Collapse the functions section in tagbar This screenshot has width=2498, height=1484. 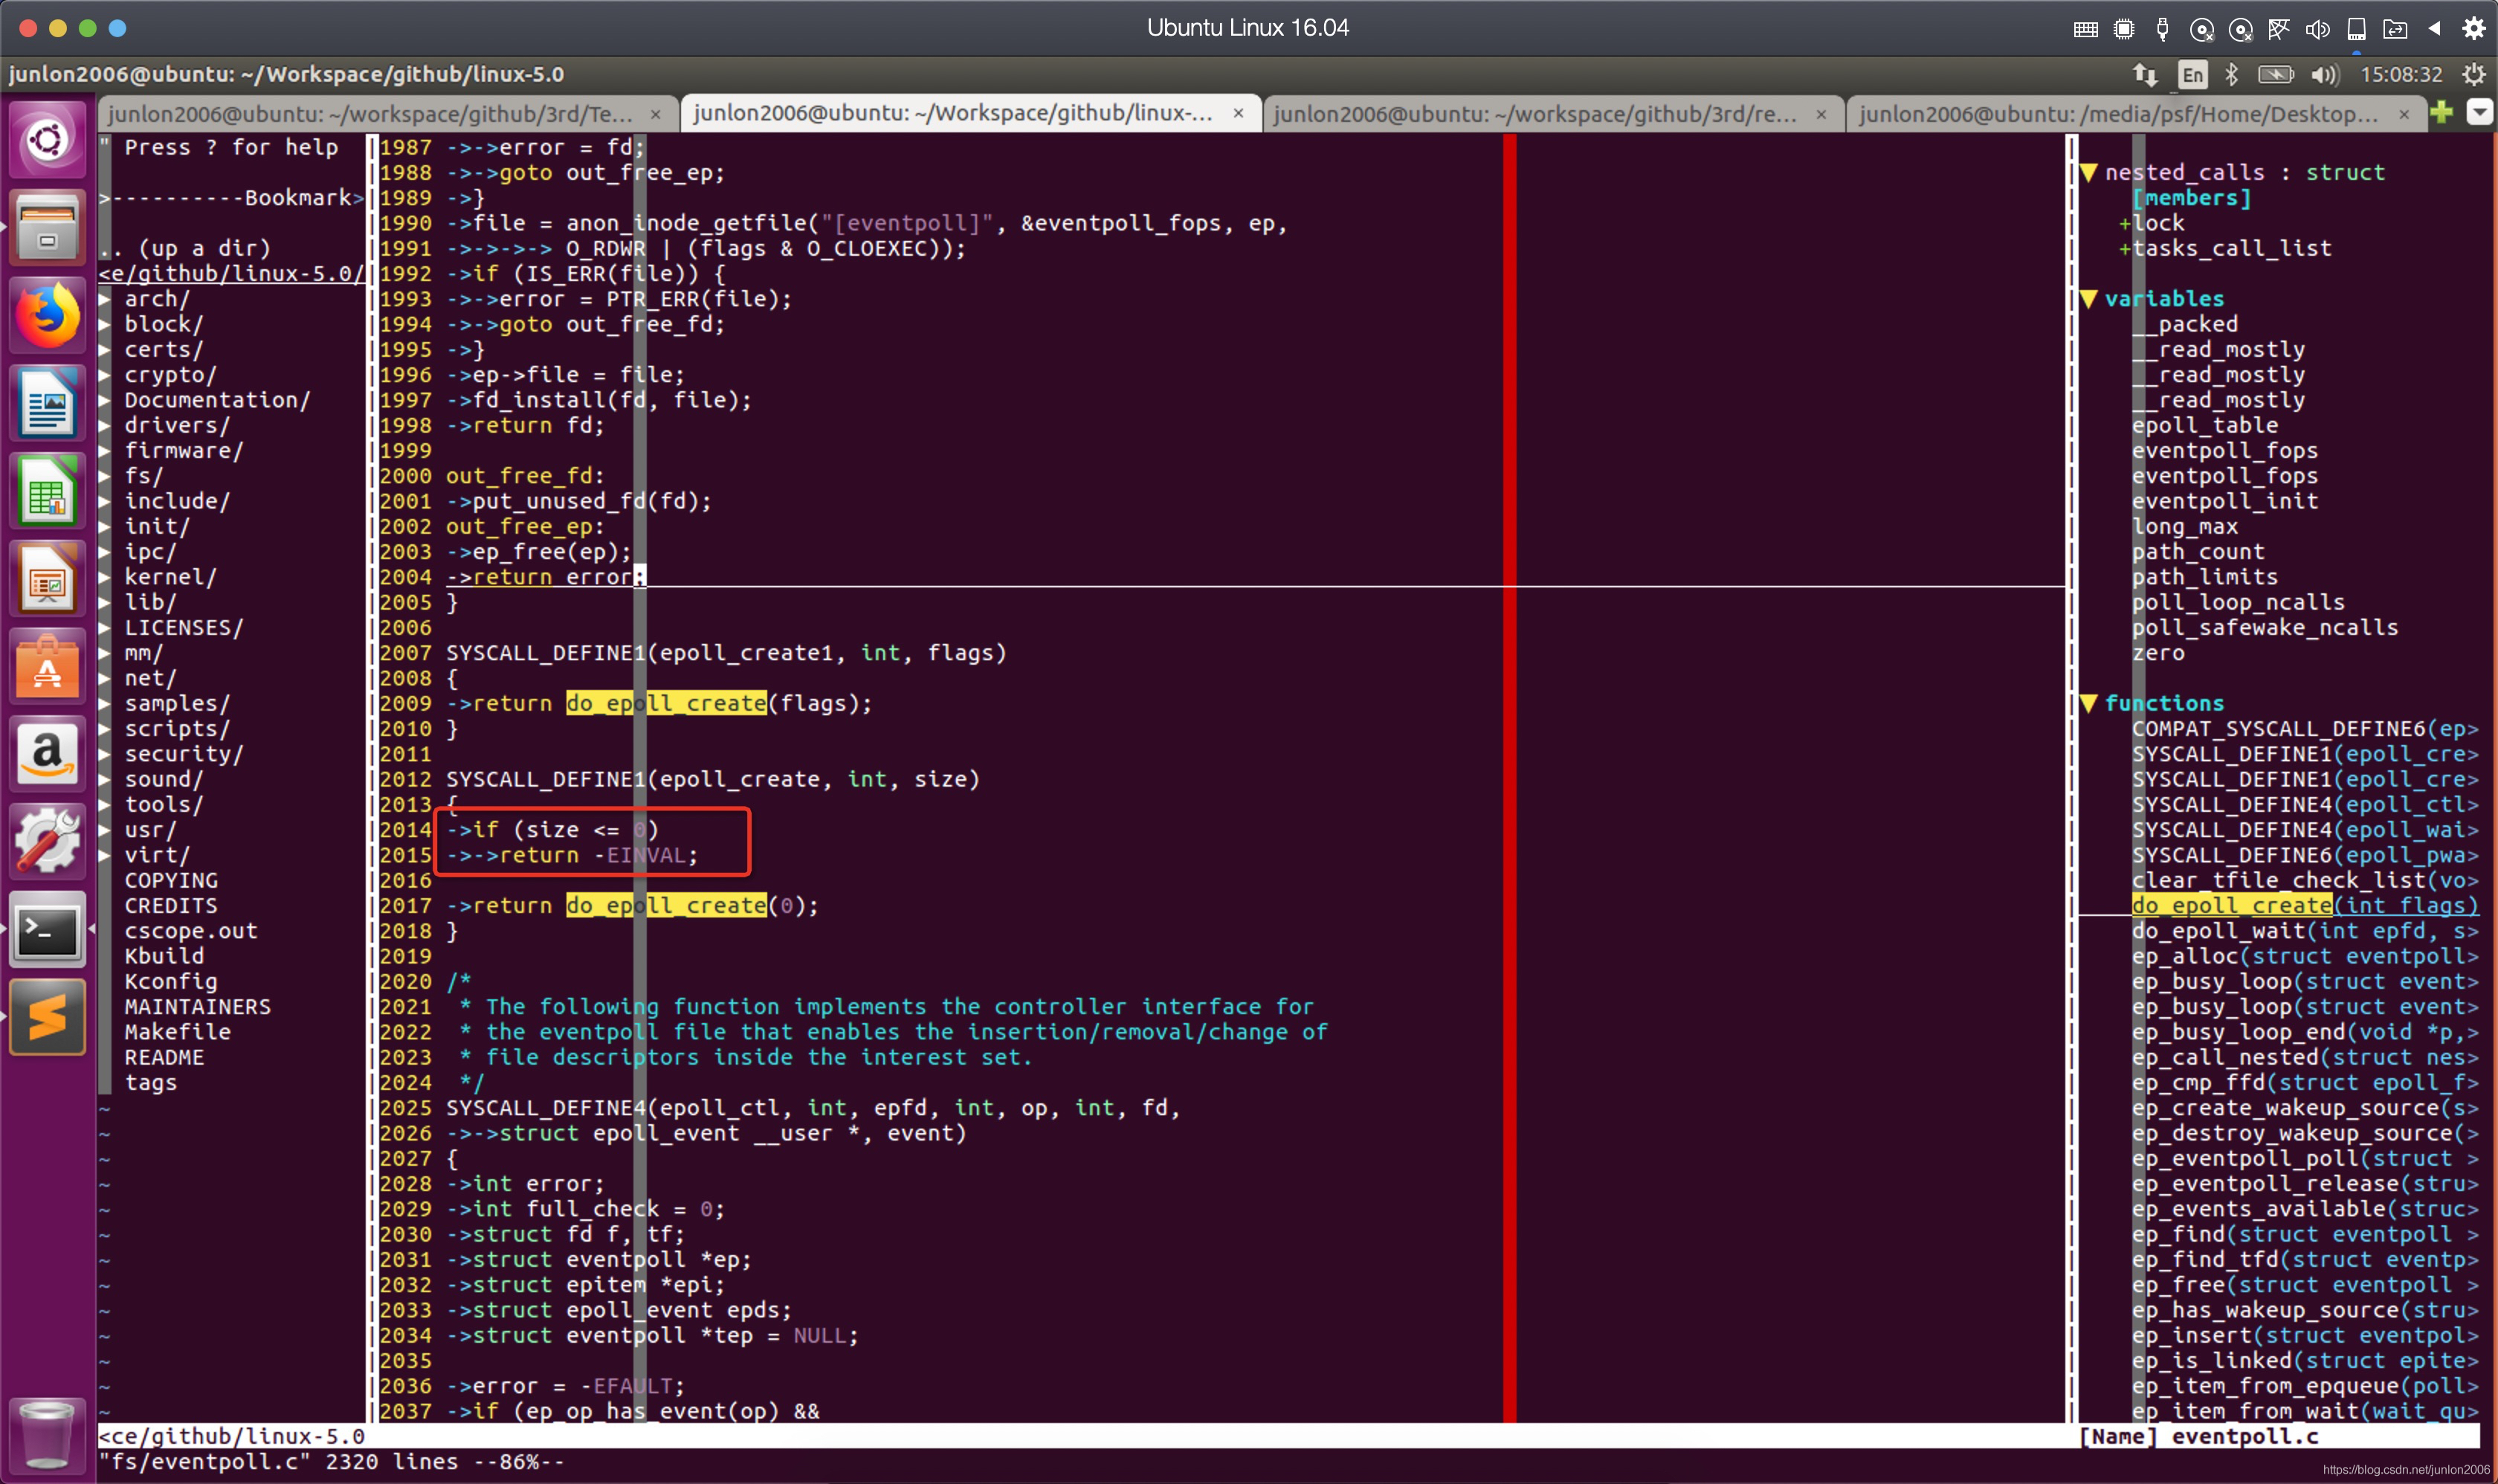(2089, 703)
